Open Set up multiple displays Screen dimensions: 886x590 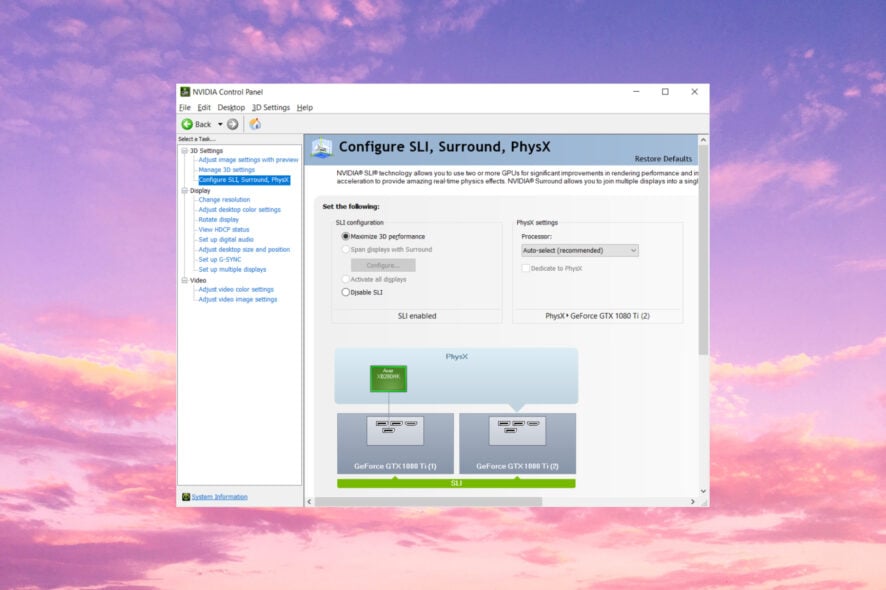[x=232, y=270]
